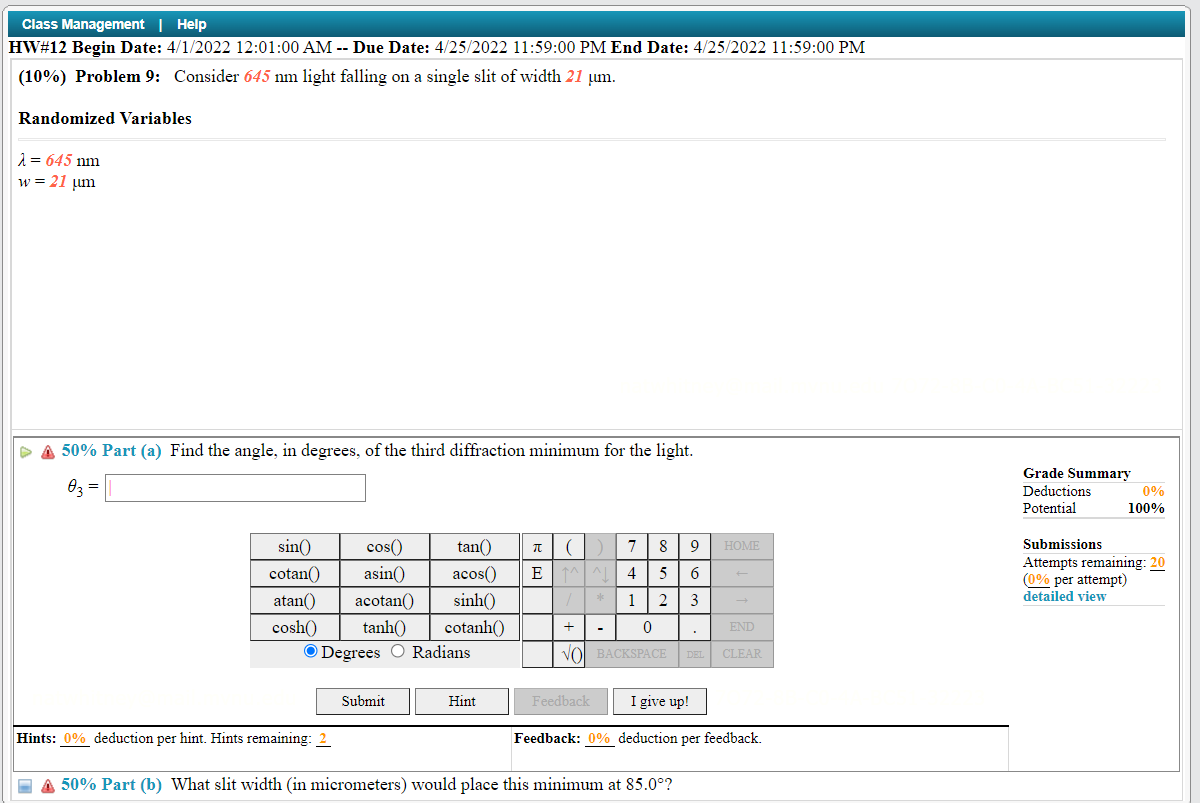The image size is (1200, 803).
Task: Click the tanh() key on the keypad
Action: click(x=384, y=627)
